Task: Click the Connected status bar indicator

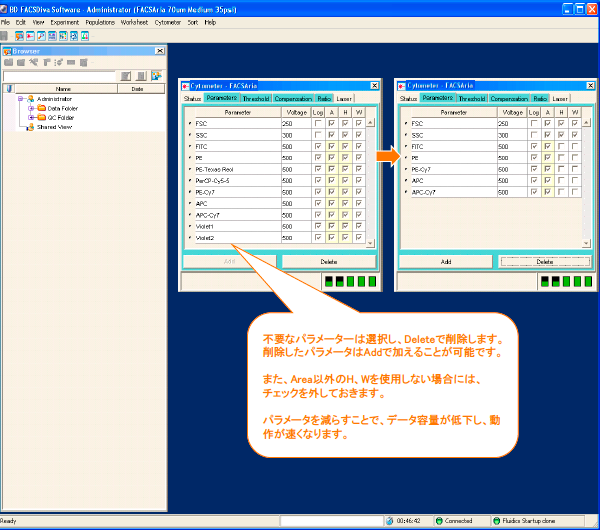Action: coord(454,521)
